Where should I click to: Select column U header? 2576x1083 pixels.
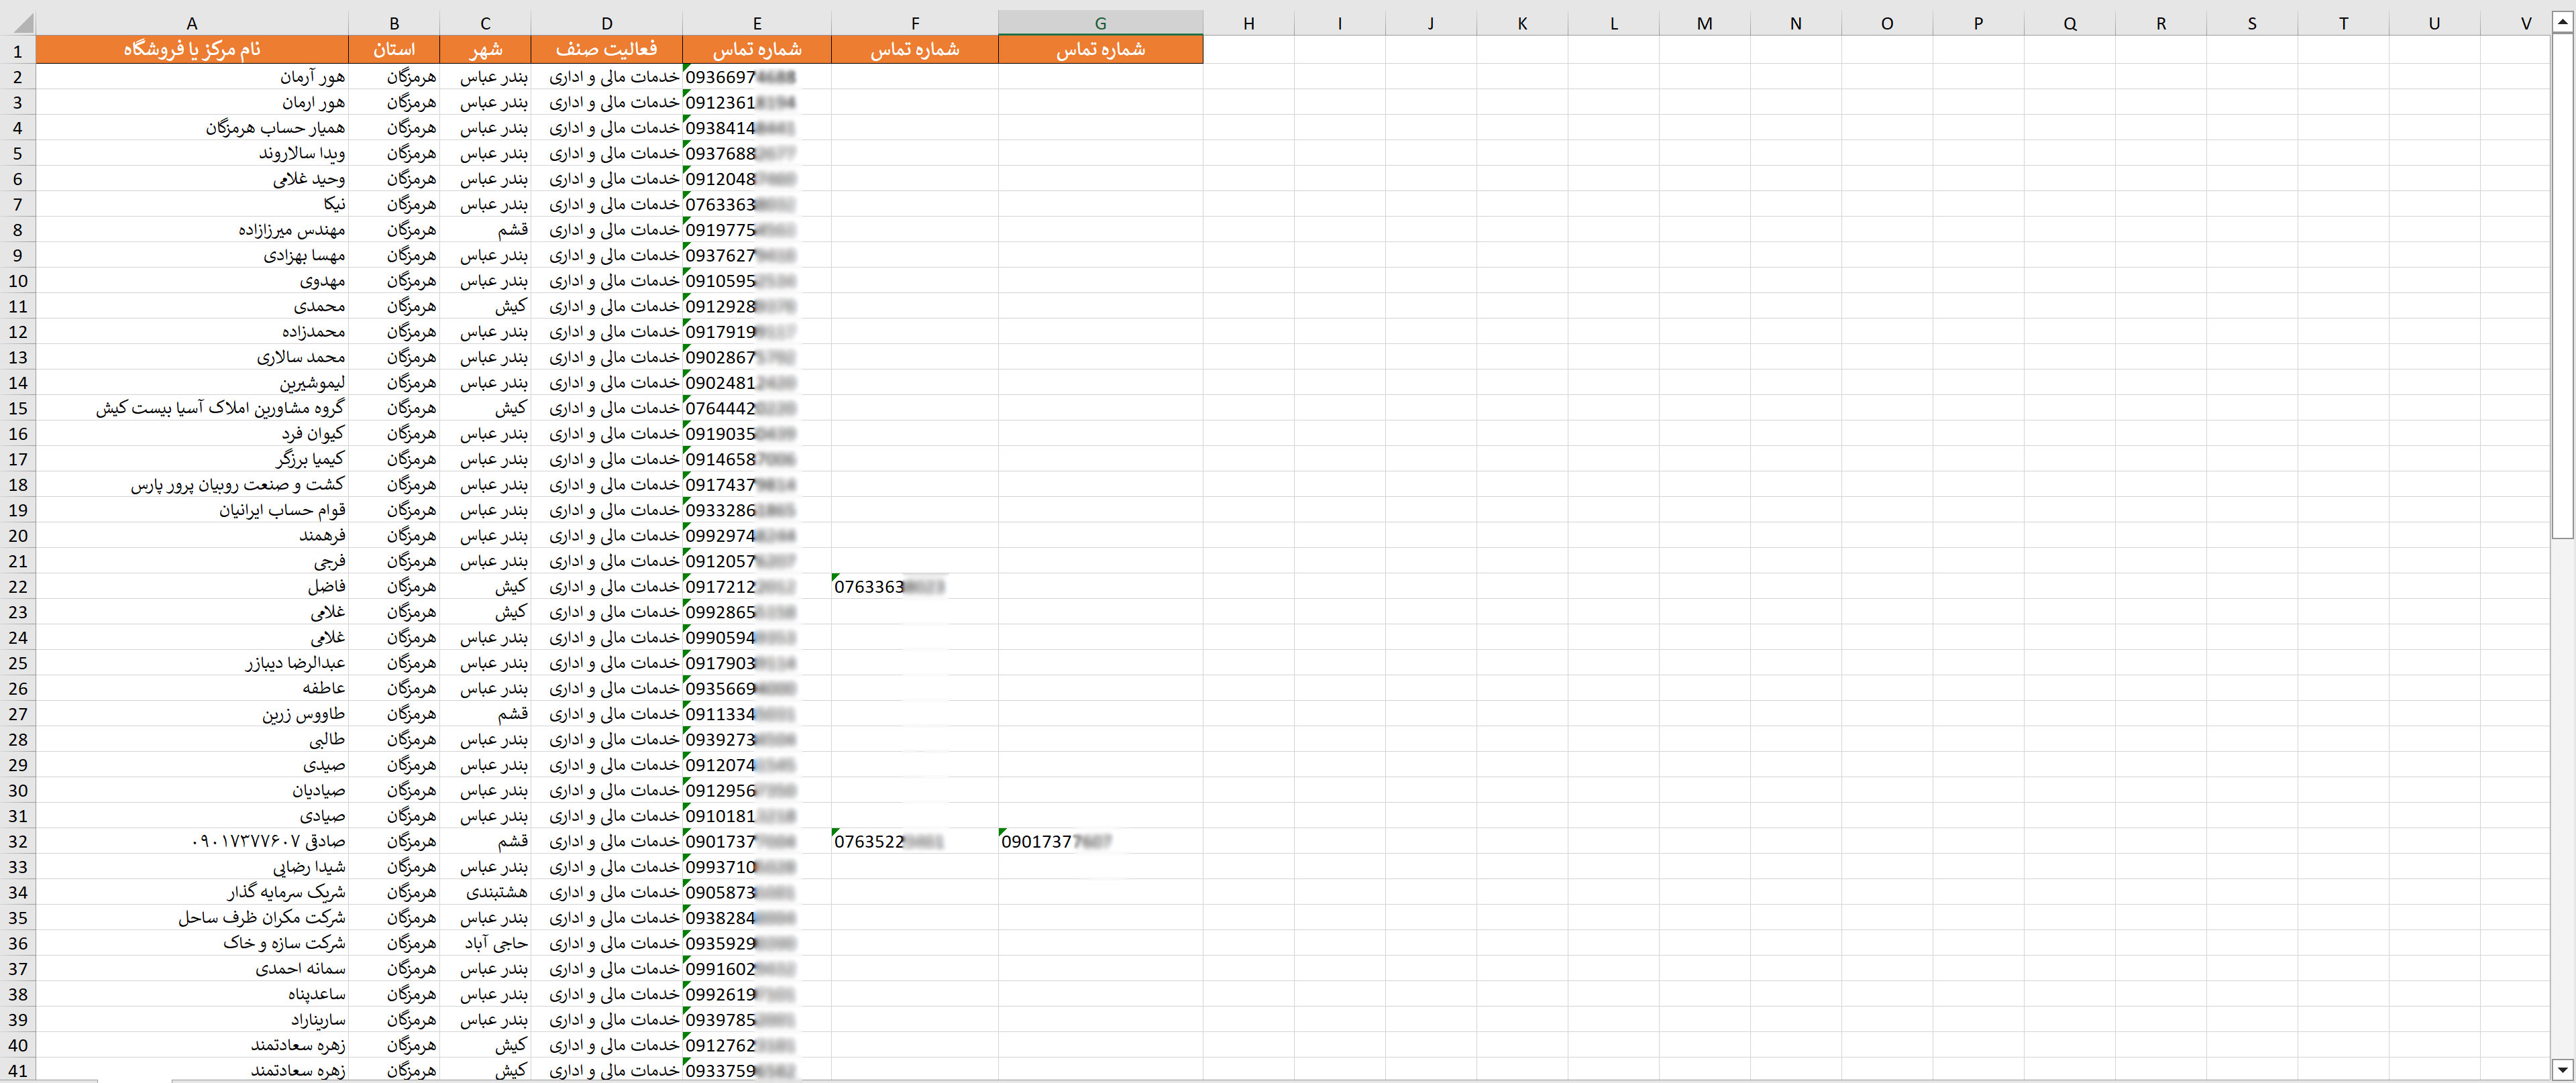pyautogui.click(x=2434, y=23)
